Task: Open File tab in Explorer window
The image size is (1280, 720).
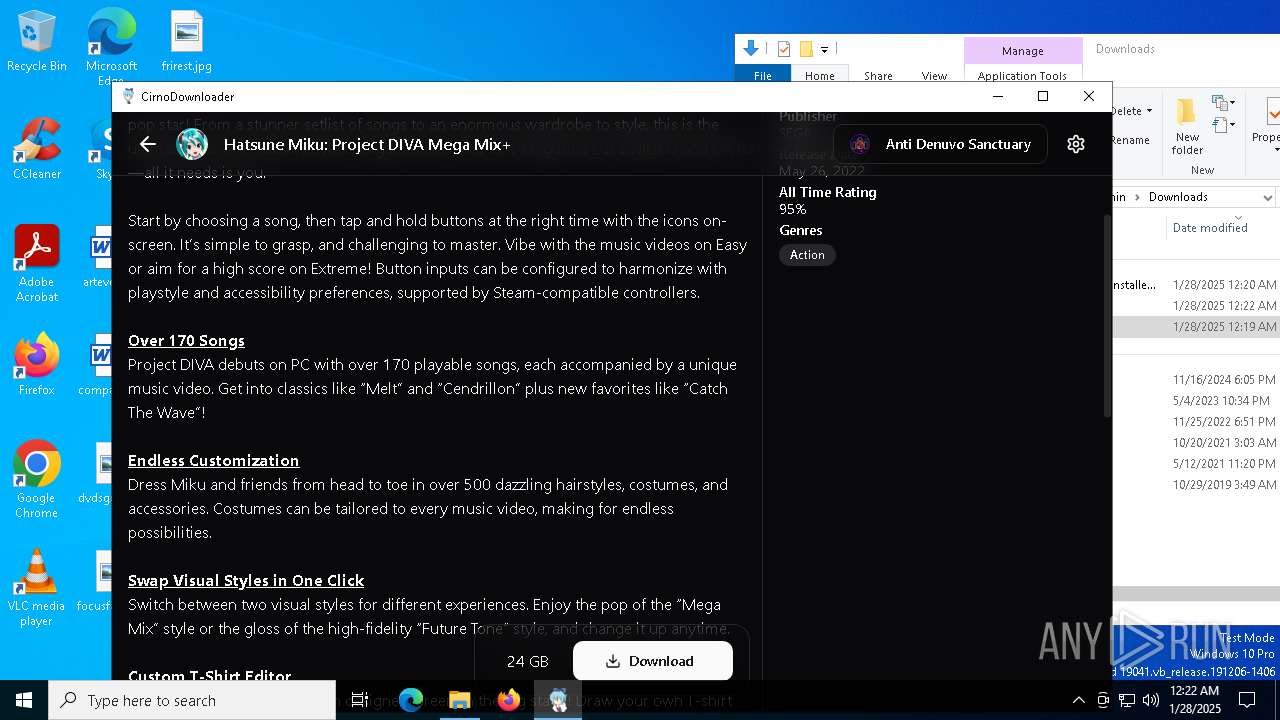Action: [763, 76]
